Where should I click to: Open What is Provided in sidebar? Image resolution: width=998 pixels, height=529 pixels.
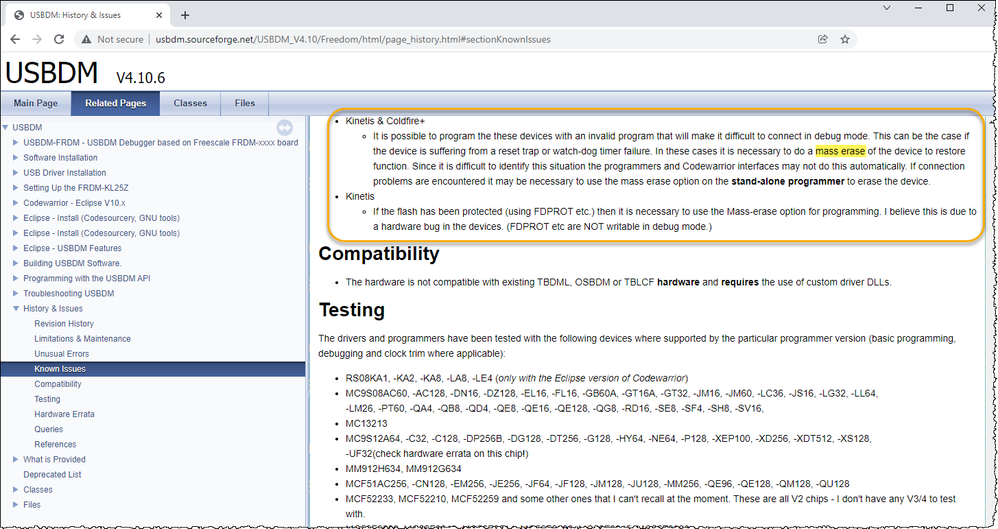pyautogui.click(x=54, y=460)
